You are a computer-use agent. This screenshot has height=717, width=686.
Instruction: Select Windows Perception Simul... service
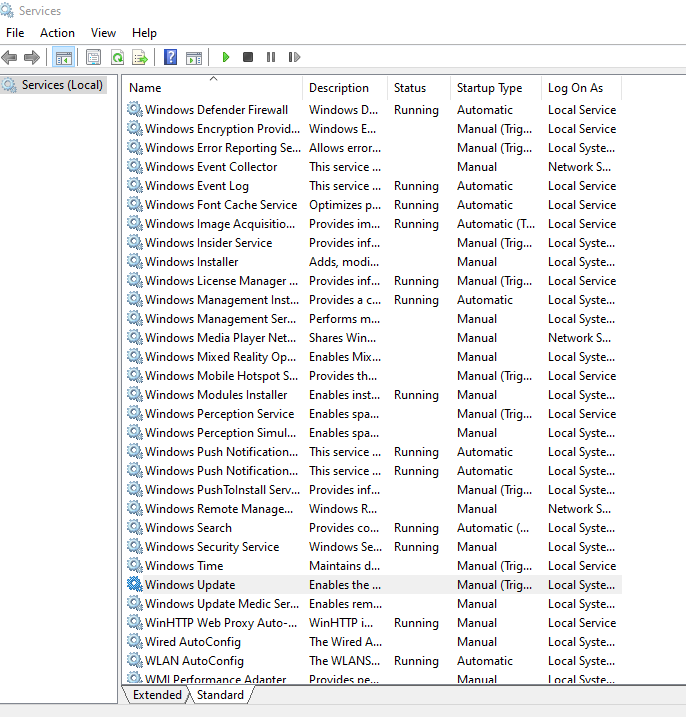[x=374, y=433]
